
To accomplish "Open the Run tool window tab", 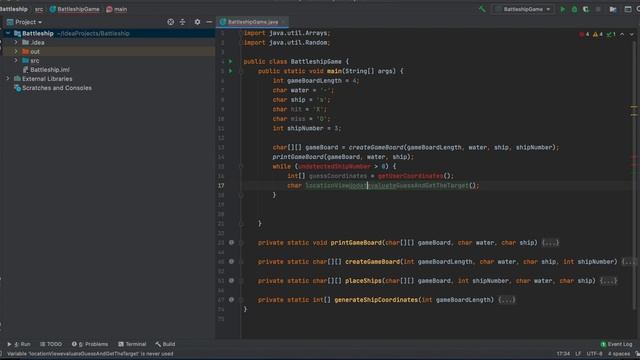I will [x=19, y=344].
